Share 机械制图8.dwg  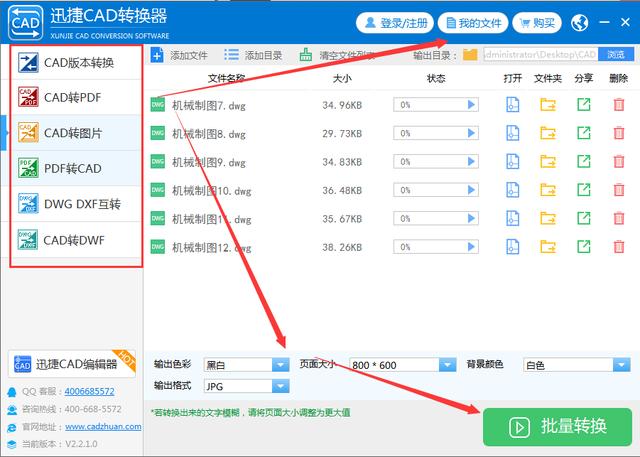pyautogui.click(x=584, y=133)
